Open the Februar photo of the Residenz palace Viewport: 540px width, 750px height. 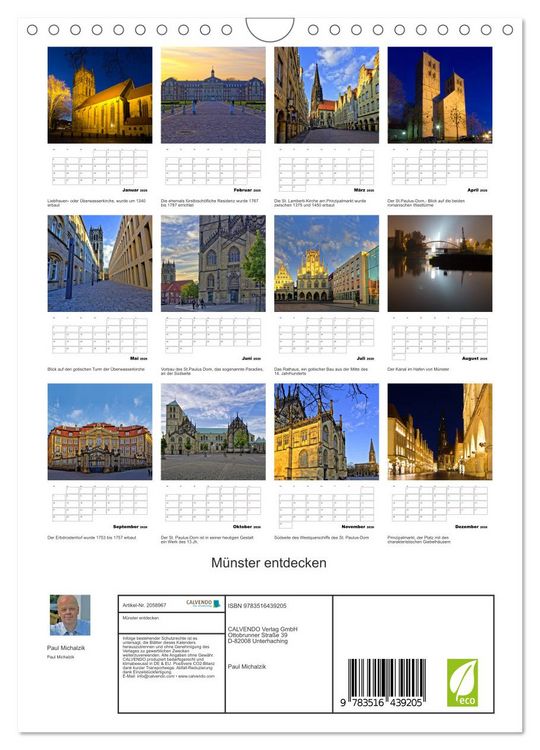213,95
